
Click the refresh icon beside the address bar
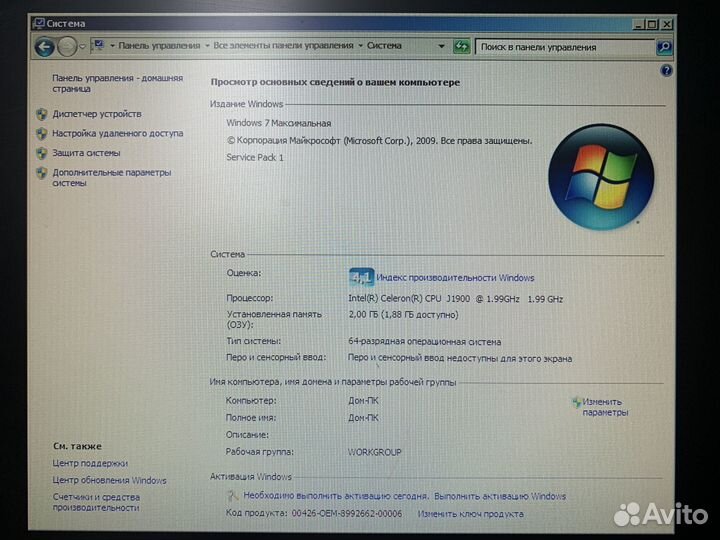pyautogui.click(x=462, y=46)
